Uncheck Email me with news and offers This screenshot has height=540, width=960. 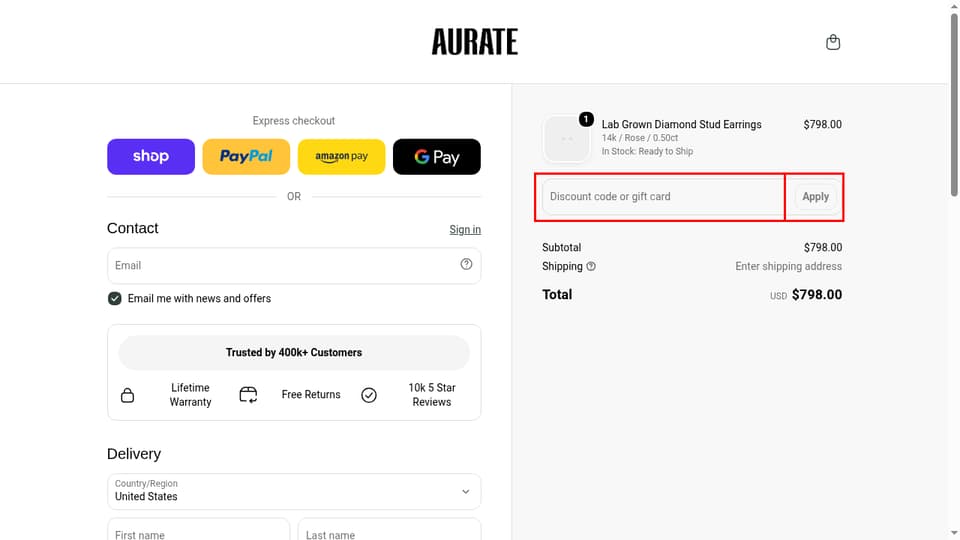114,298
